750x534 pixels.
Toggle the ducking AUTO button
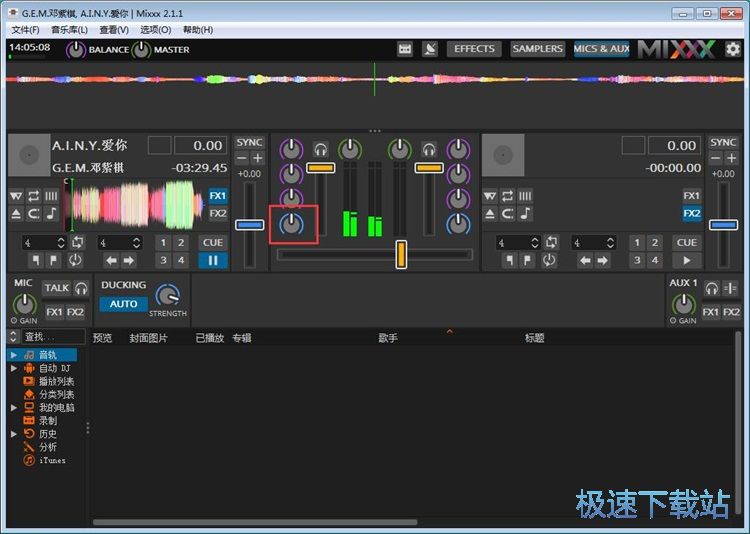coord(123,304)
